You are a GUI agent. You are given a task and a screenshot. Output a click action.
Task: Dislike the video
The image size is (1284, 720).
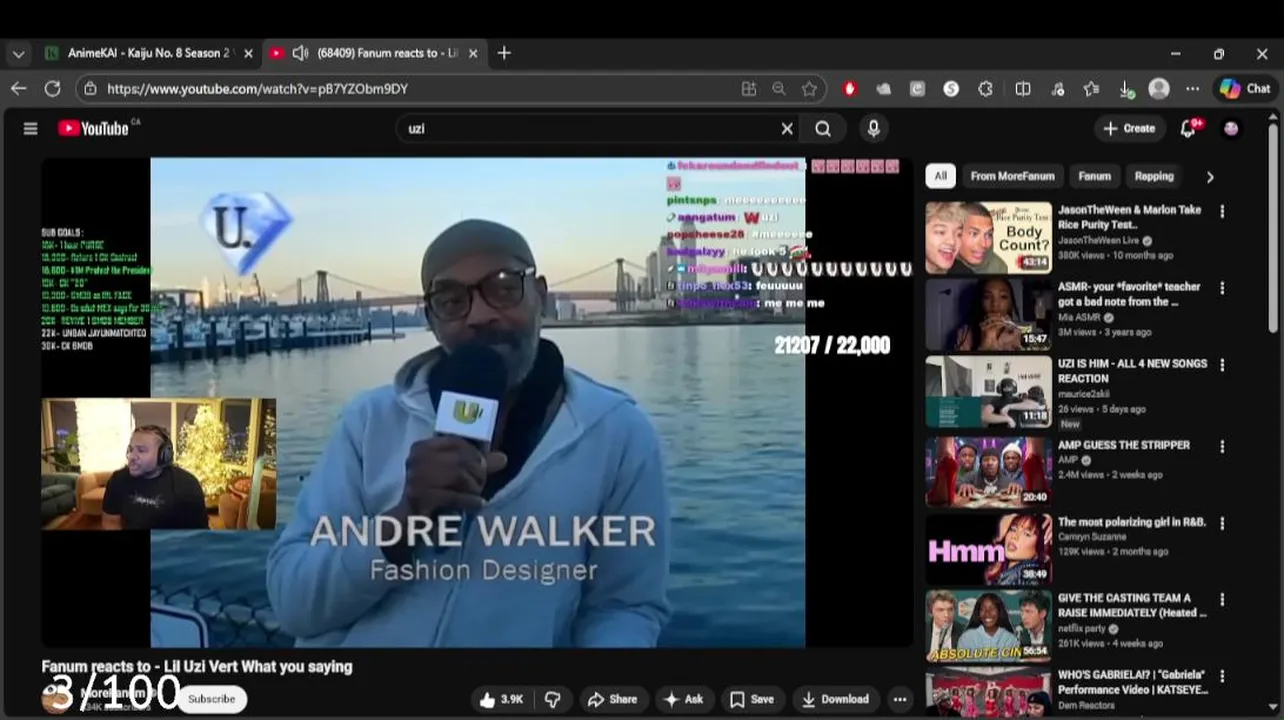(552, 699)
